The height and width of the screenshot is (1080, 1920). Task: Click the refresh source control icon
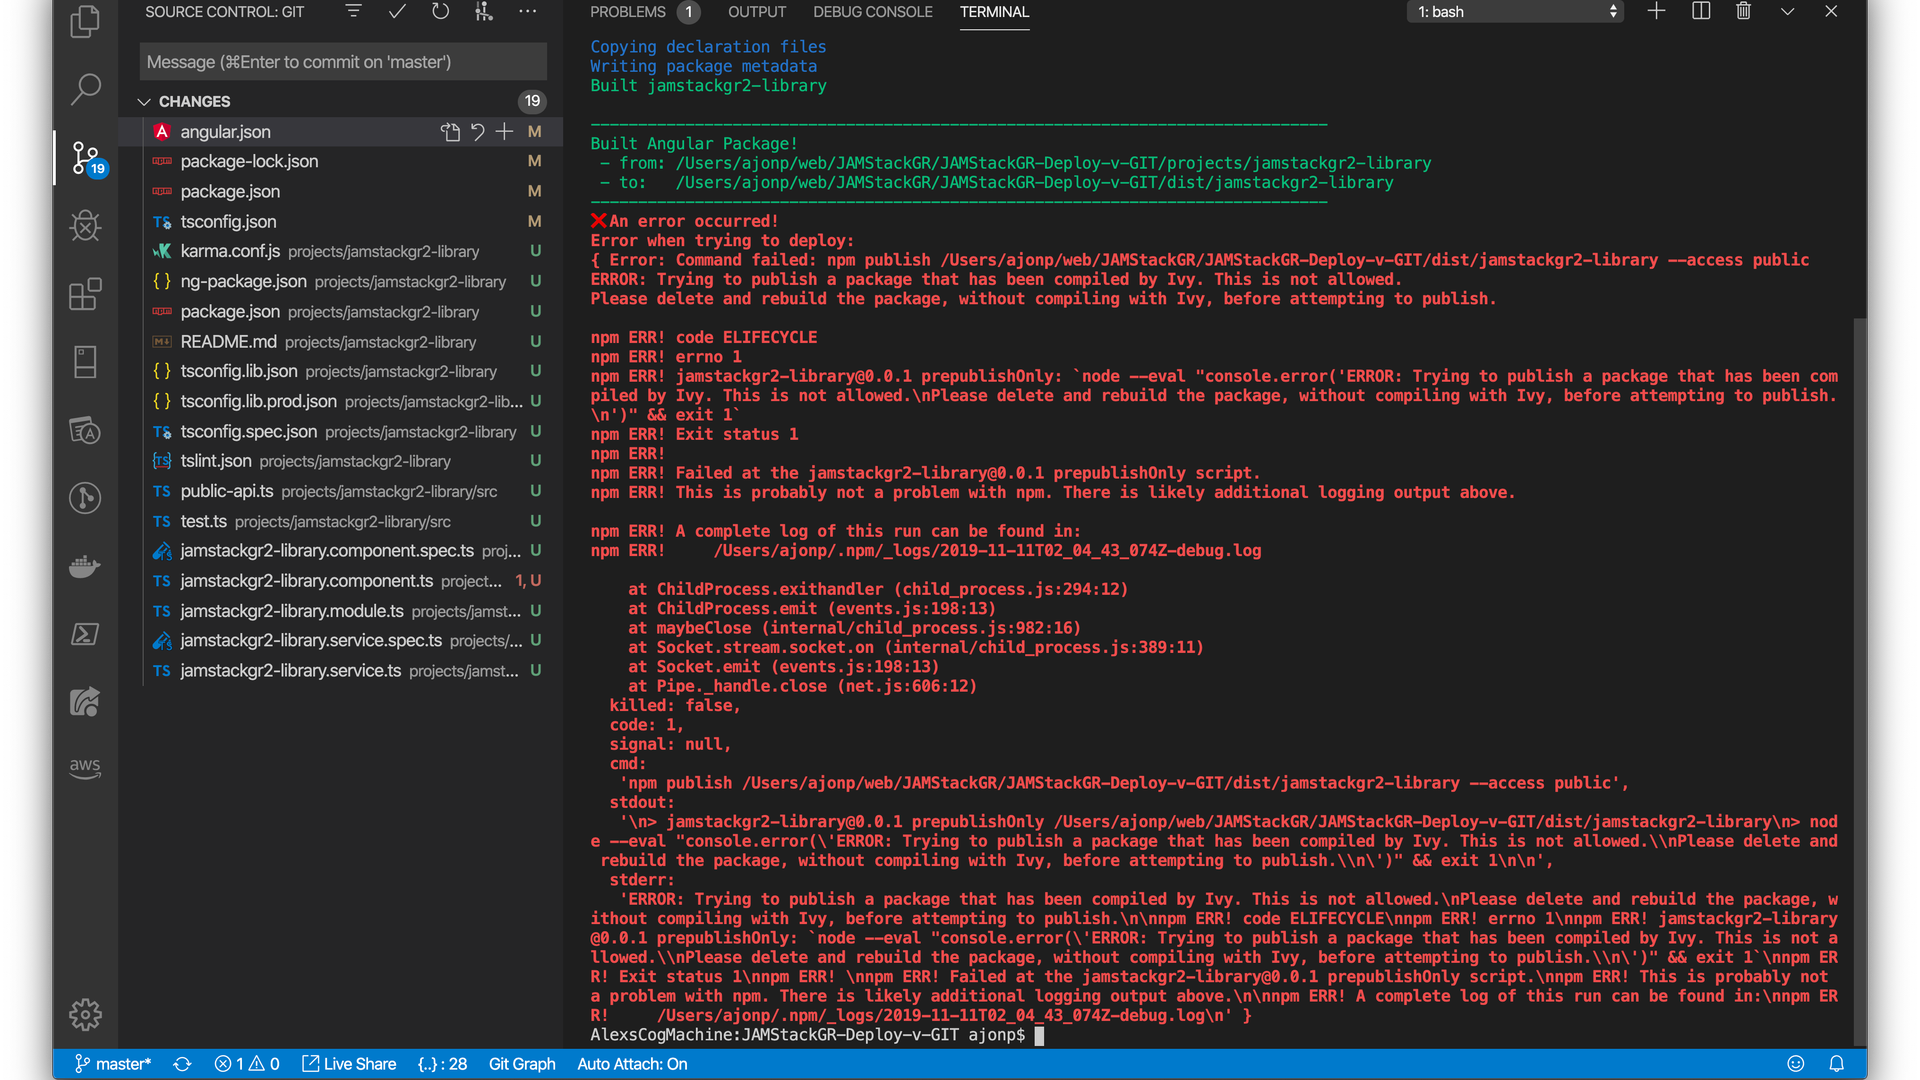pos(440,12)
